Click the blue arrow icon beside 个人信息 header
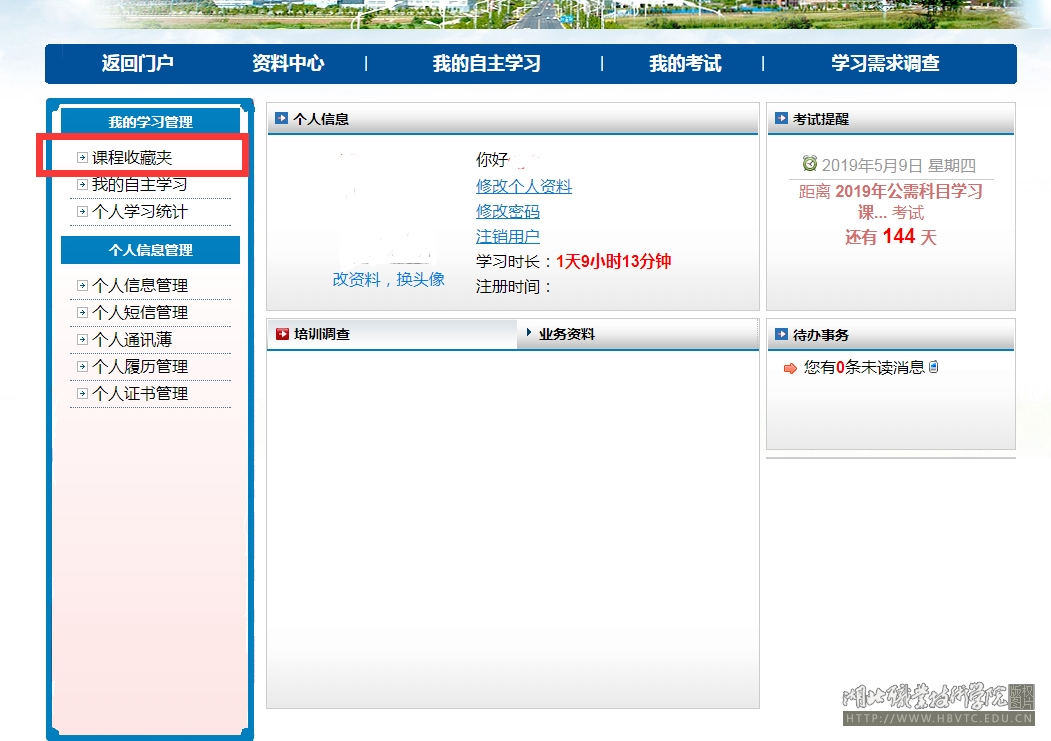 coord(281,118)
